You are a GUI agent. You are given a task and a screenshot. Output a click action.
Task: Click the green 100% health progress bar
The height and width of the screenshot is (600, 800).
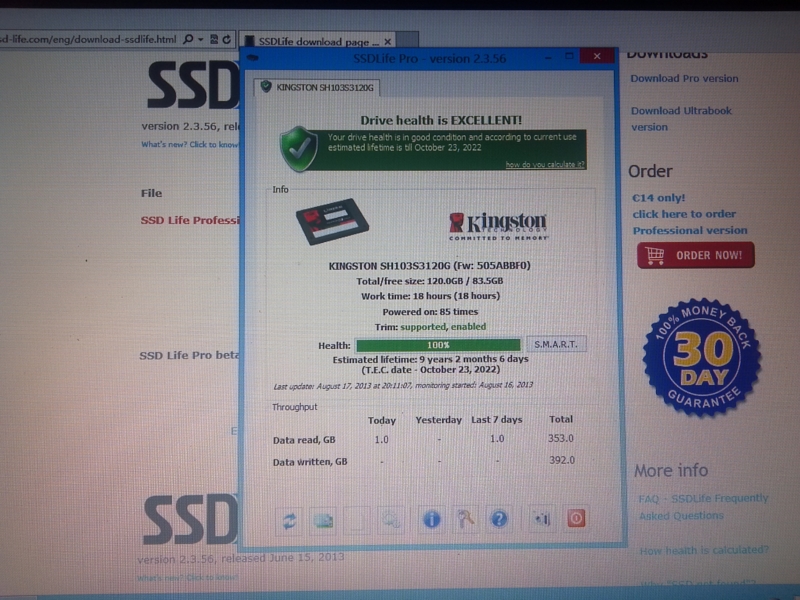pos(438,345)
